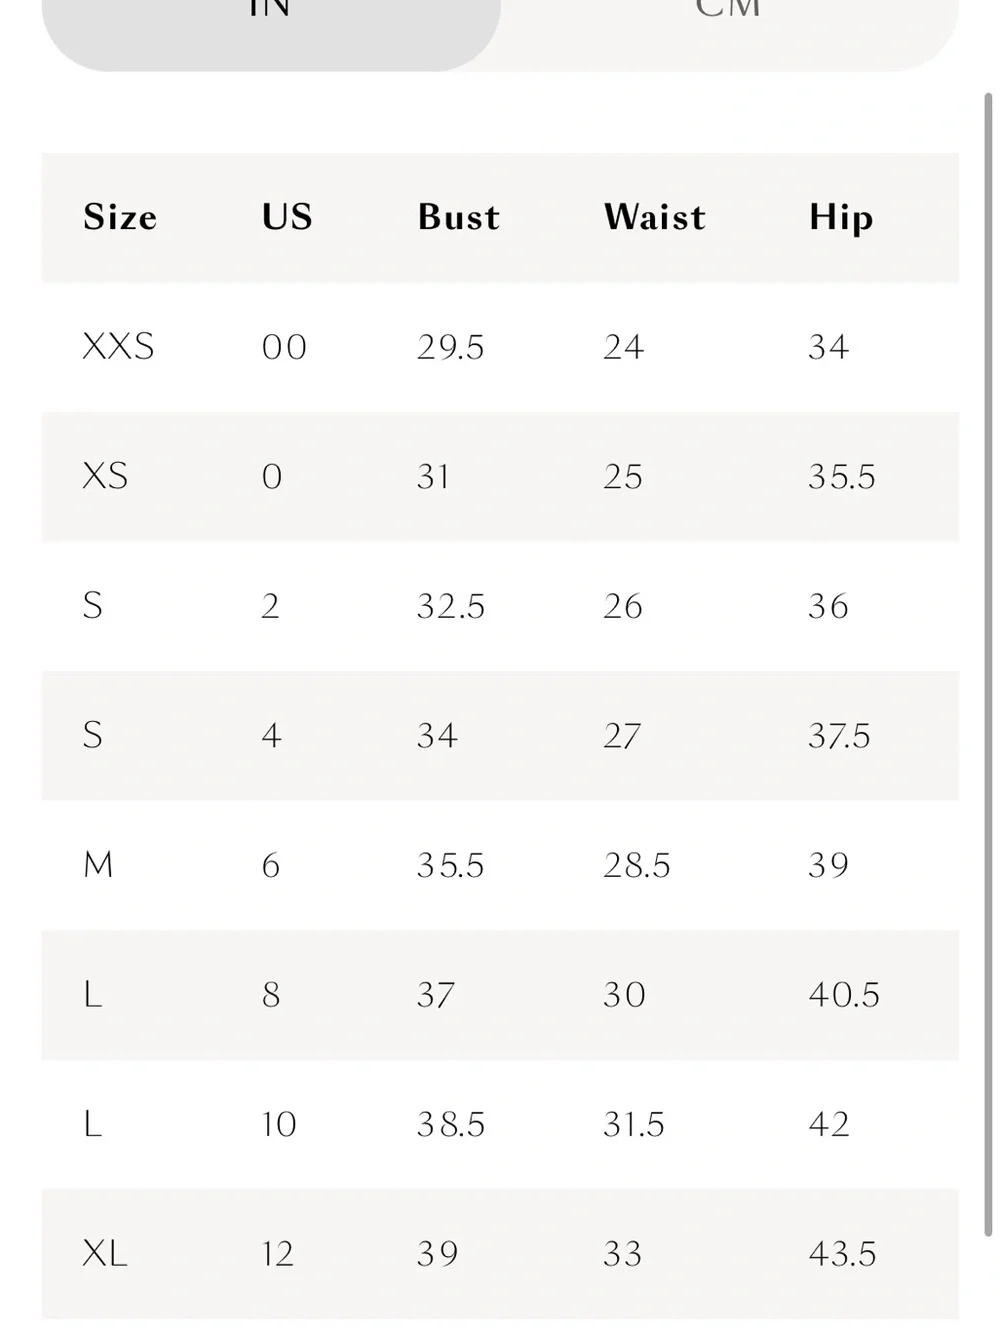Click the Size column header
Viewport: 1000px width, 1333px height.
pos(120,217)
